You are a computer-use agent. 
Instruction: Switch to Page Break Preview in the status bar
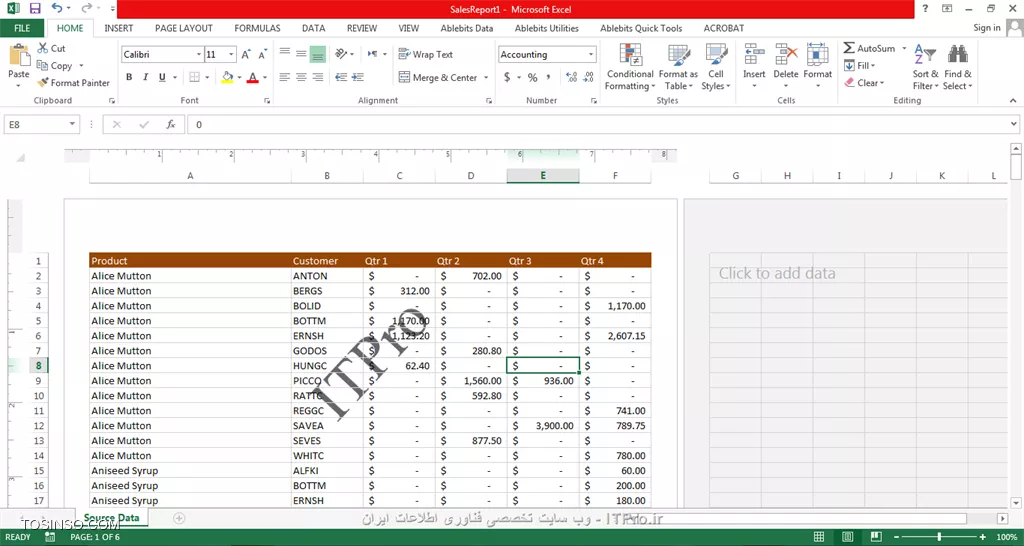875,537
